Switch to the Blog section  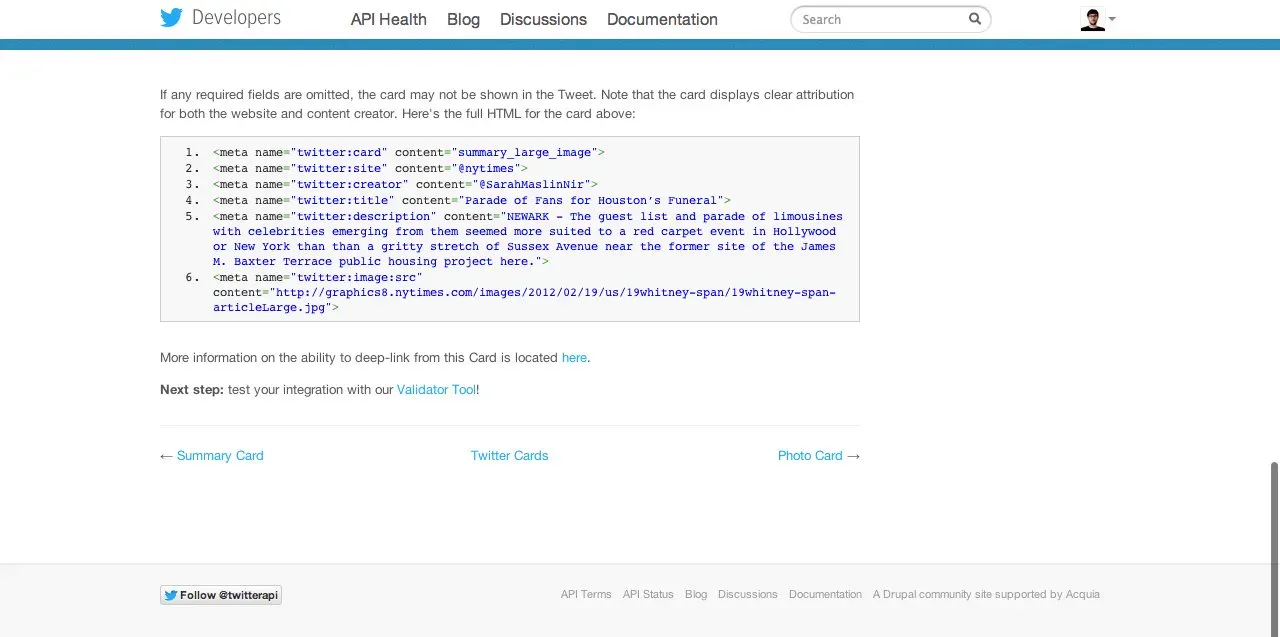(x=463, y=19)
